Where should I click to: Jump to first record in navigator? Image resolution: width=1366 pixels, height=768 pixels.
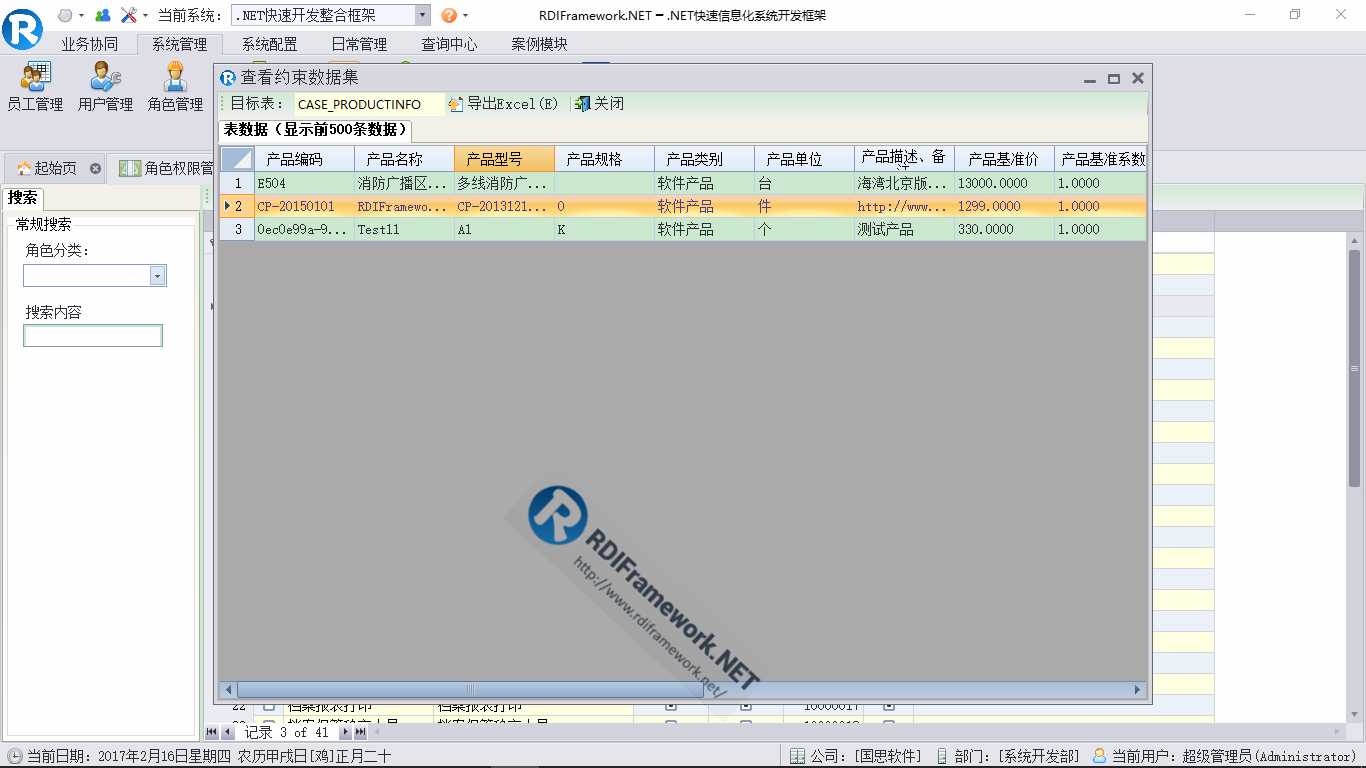click(212, 733)
